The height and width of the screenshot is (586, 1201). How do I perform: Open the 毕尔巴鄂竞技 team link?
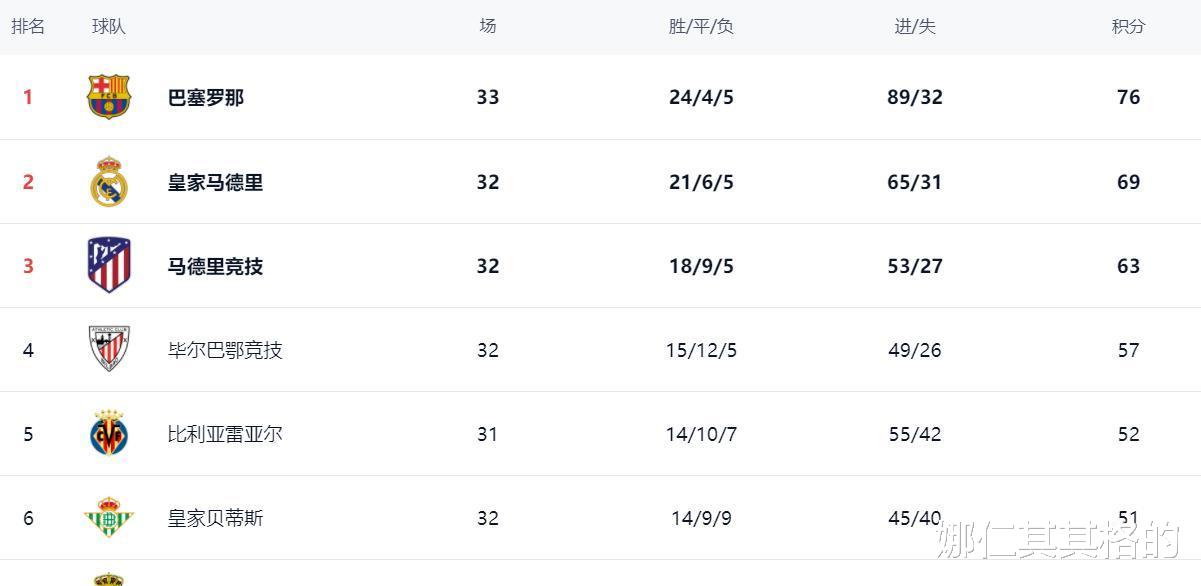tap(225, 350)
